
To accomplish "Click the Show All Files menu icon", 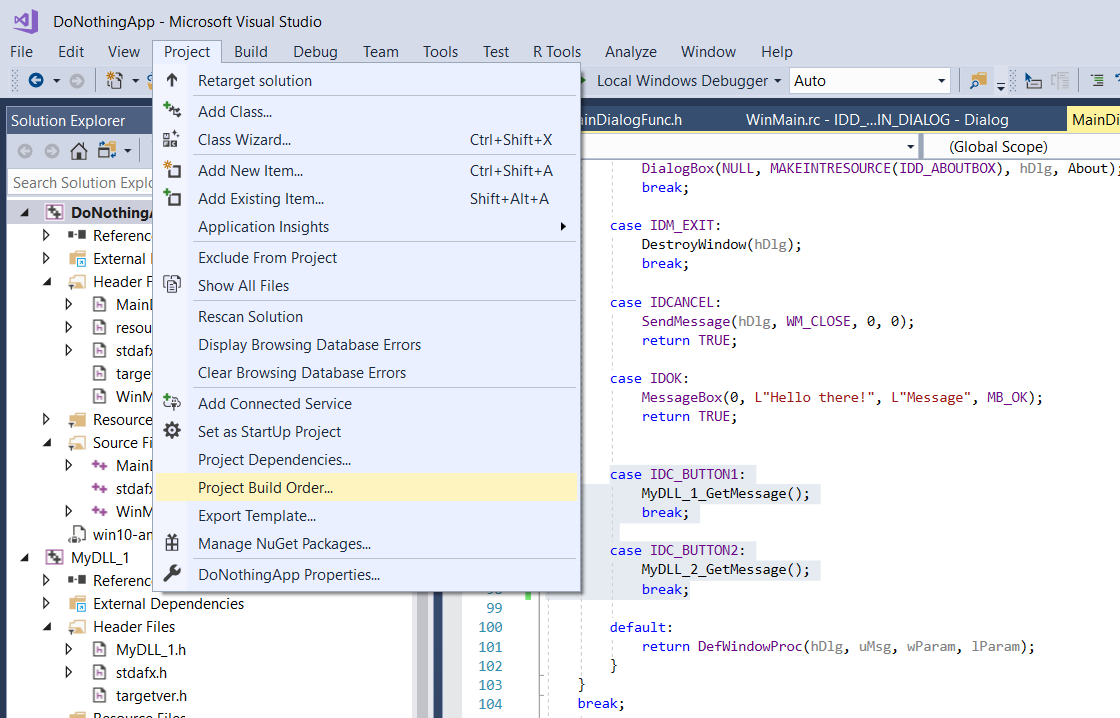I will 172,285.
